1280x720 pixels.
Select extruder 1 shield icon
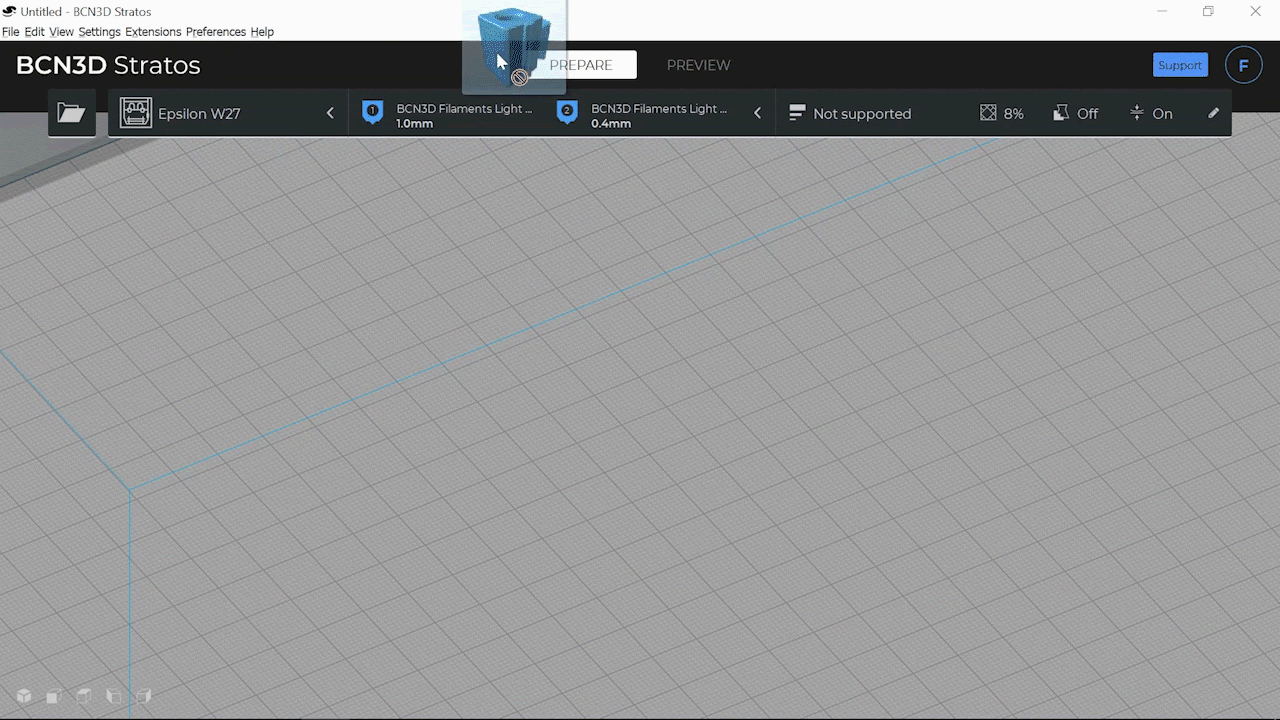pyautogui.click(x=372, y=113)
